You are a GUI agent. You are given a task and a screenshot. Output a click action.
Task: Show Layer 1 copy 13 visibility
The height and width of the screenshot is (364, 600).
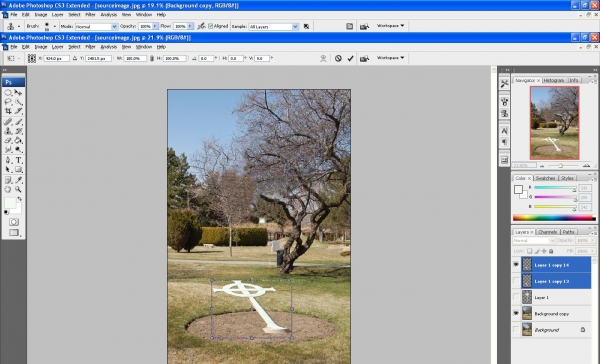tap(516, 281)
